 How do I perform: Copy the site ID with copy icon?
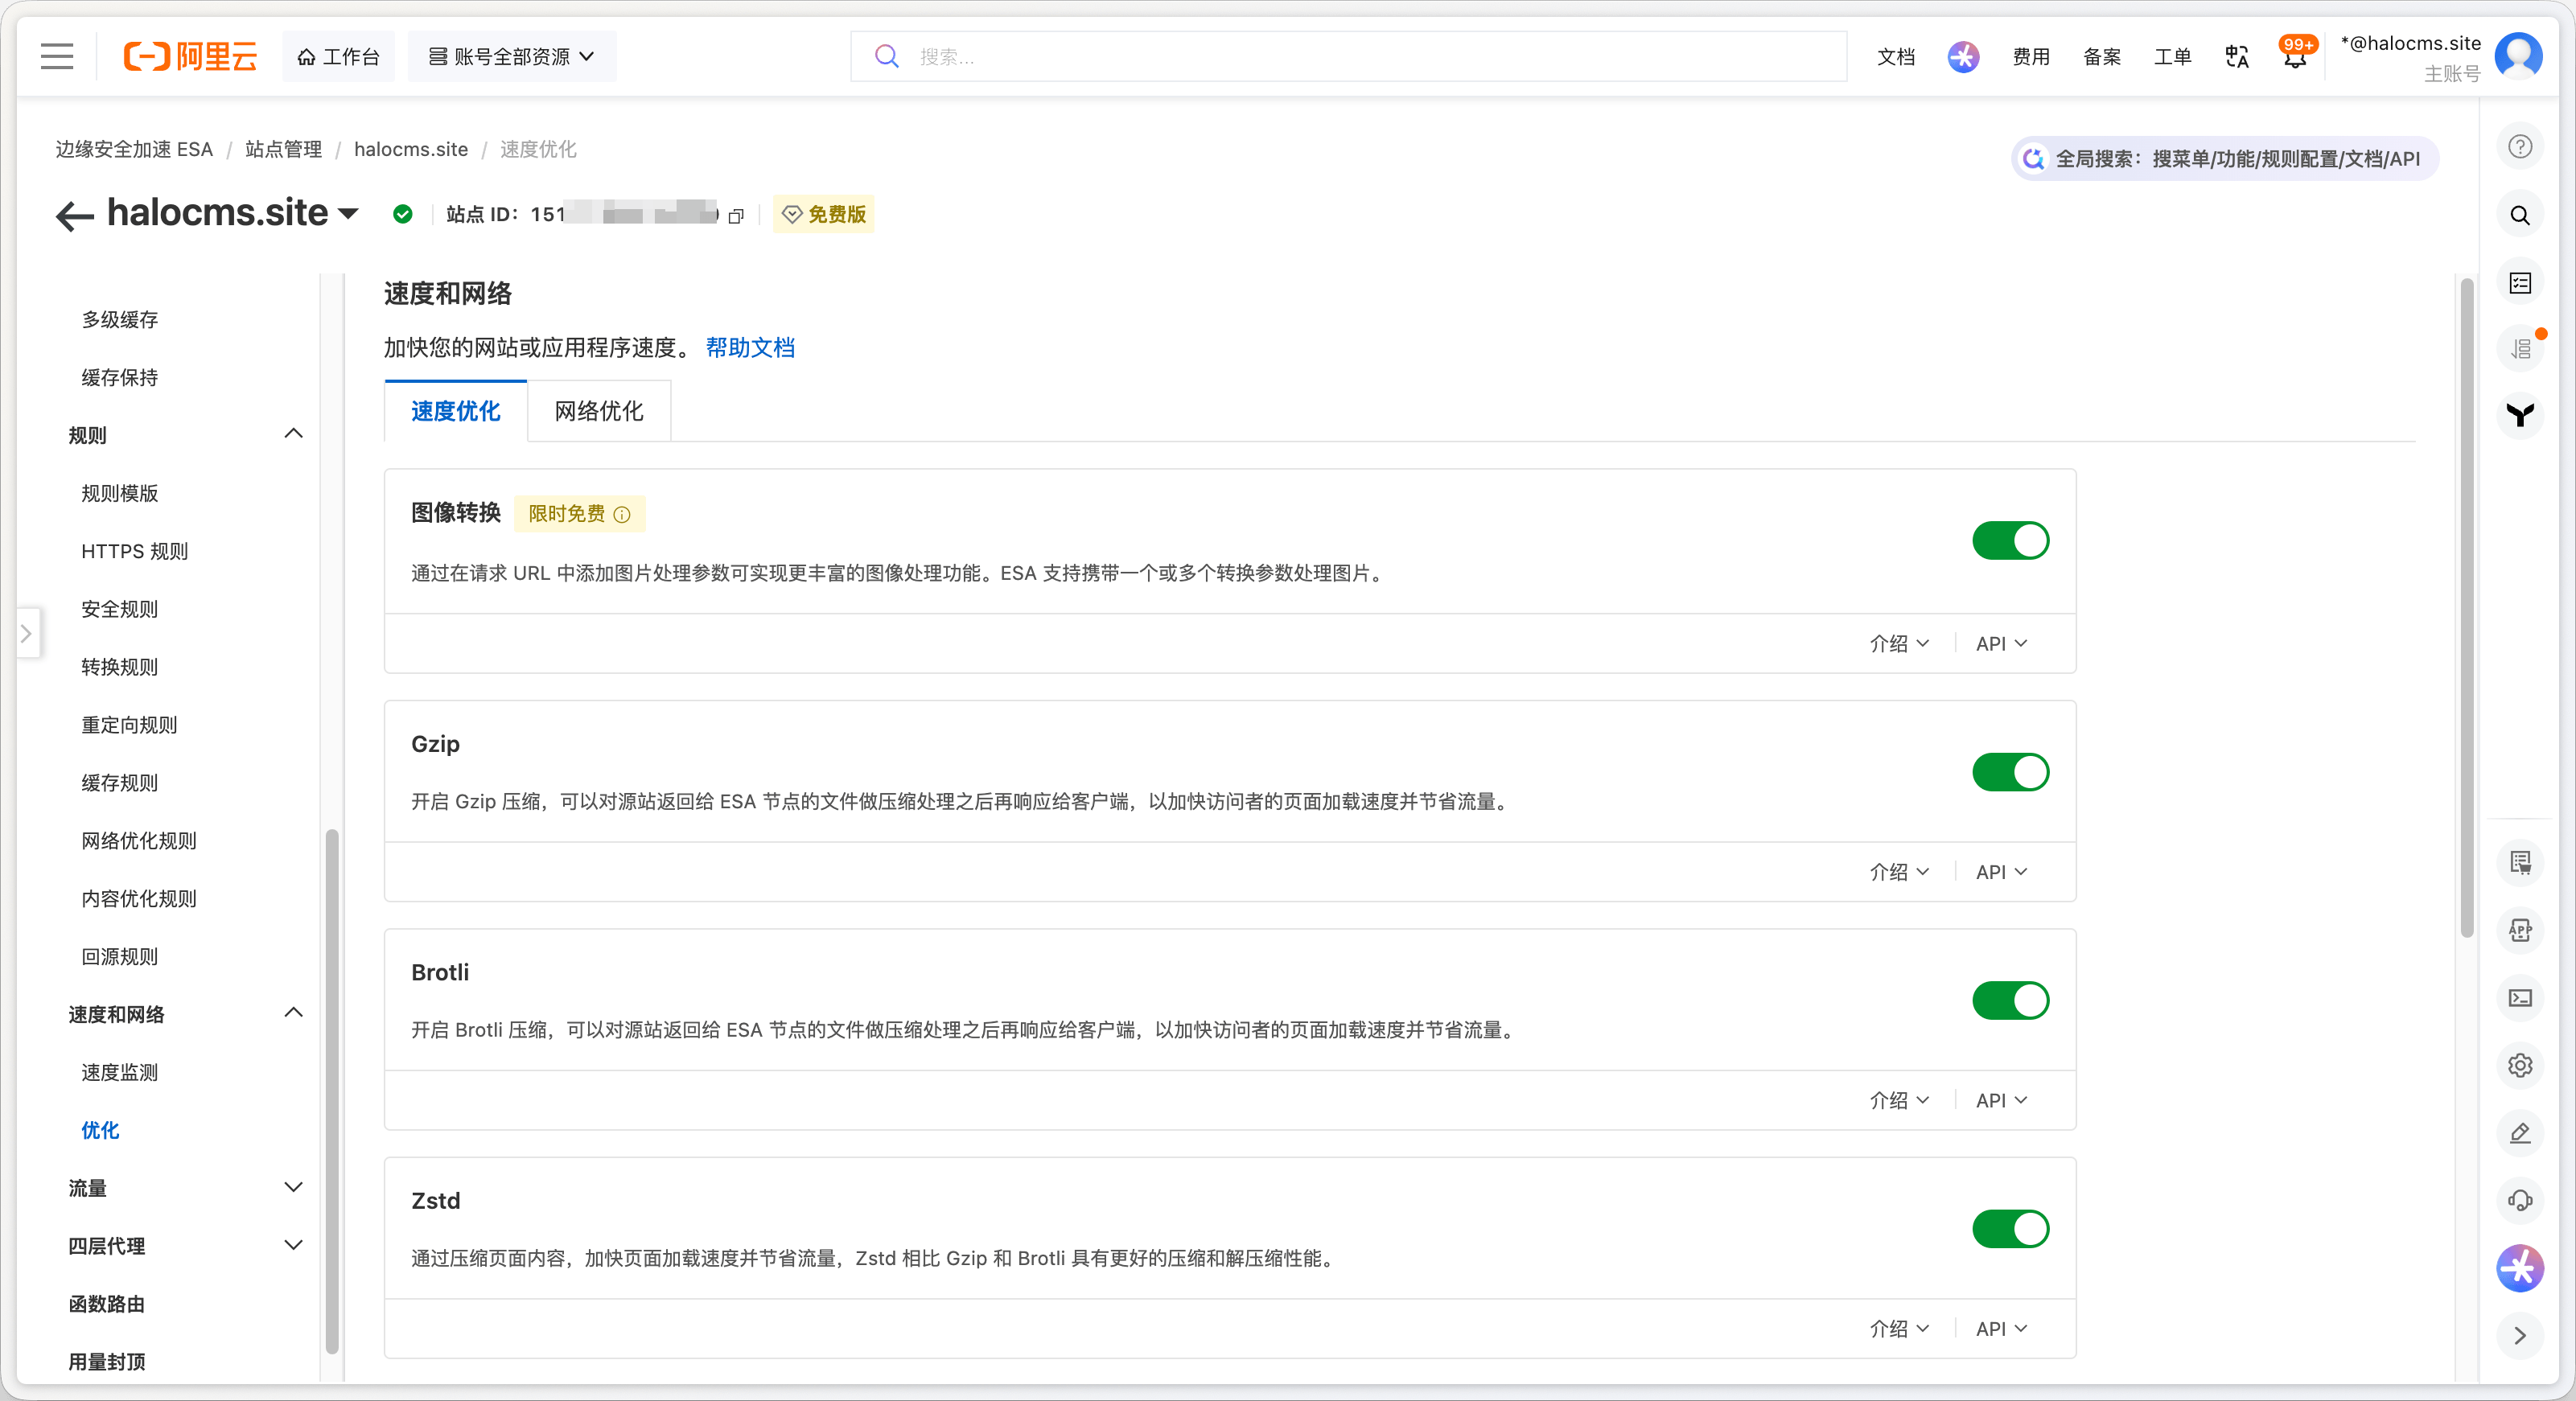[736, 215]
